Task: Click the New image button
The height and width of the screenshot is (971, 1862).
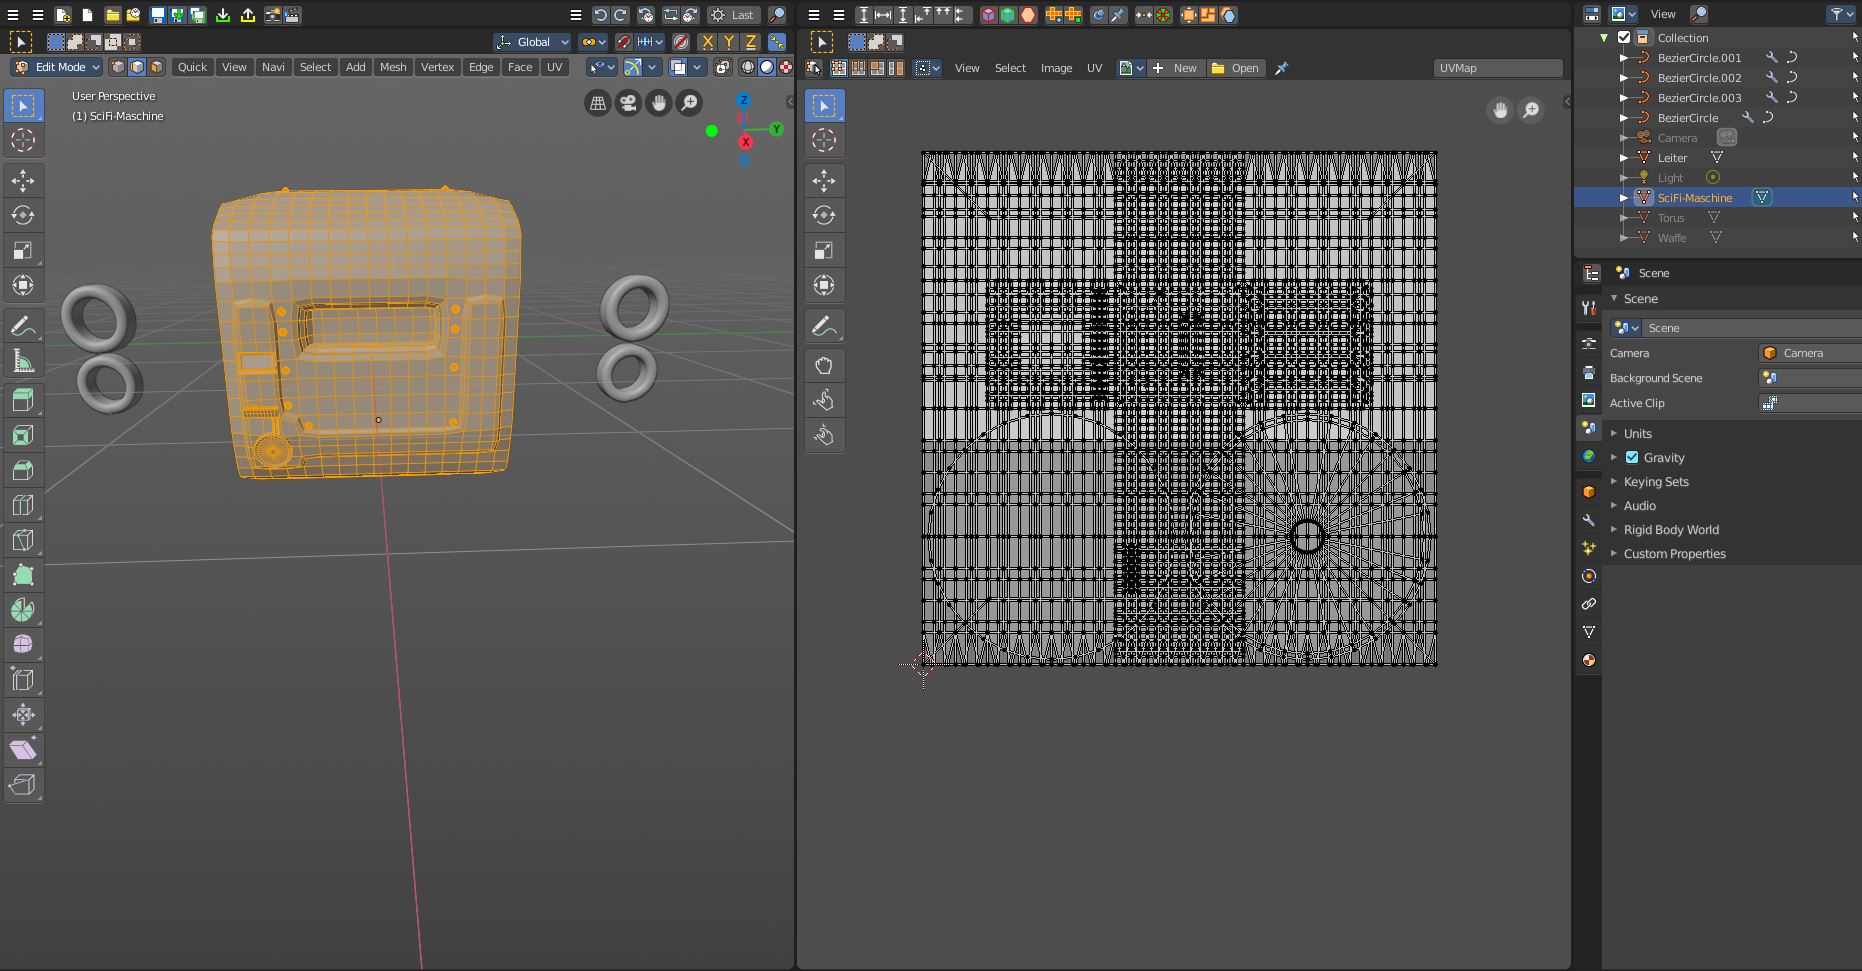Action: click(1176, 68)
